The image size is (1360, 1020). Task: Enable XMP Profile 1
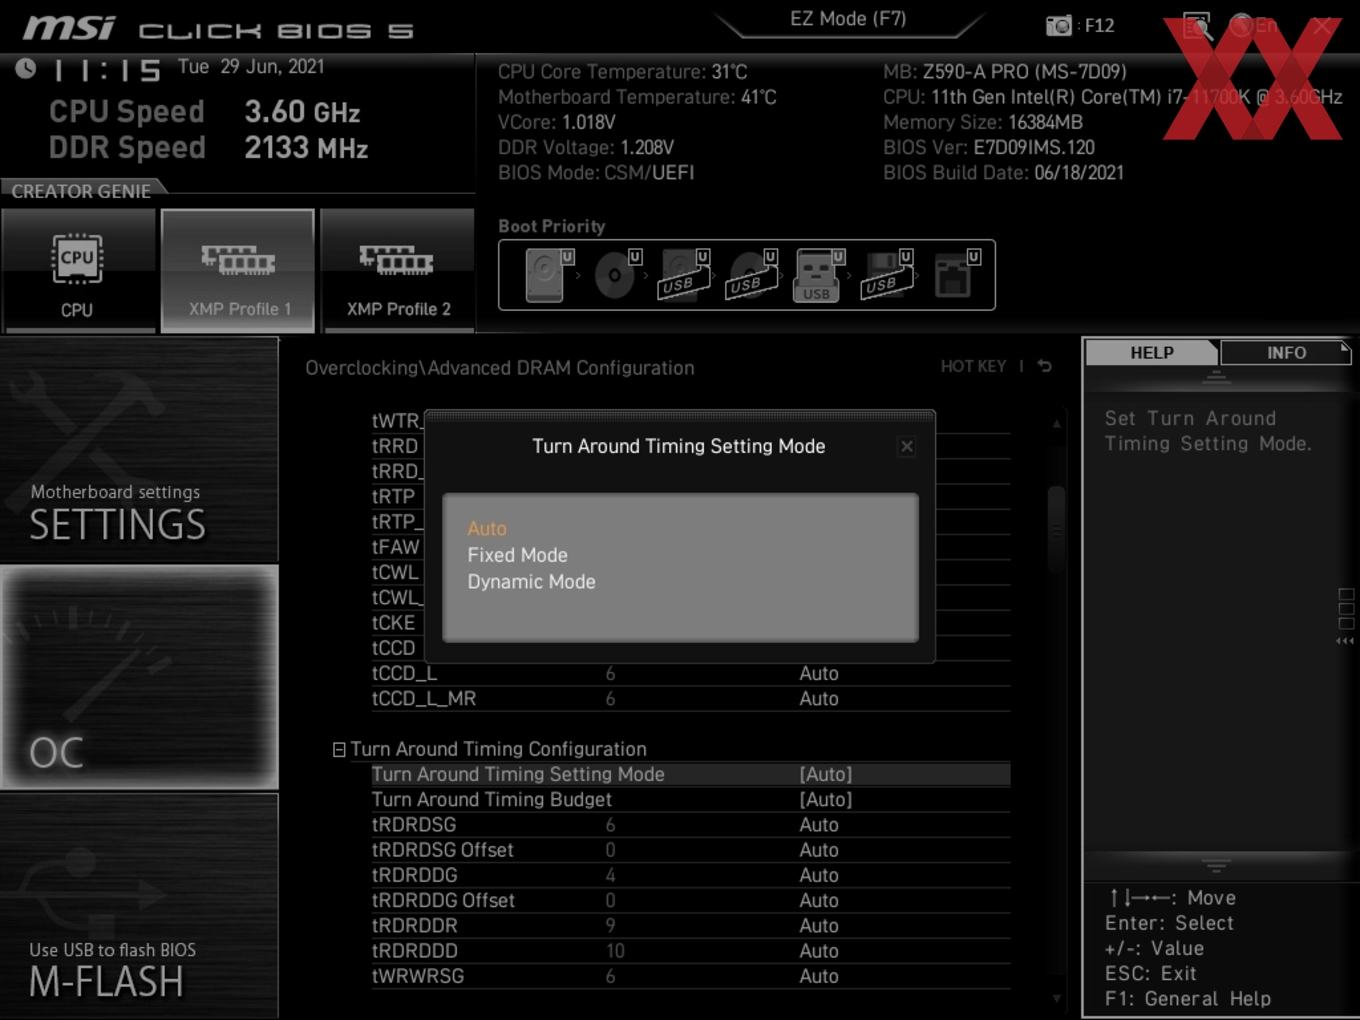click(x=238, y=270)
